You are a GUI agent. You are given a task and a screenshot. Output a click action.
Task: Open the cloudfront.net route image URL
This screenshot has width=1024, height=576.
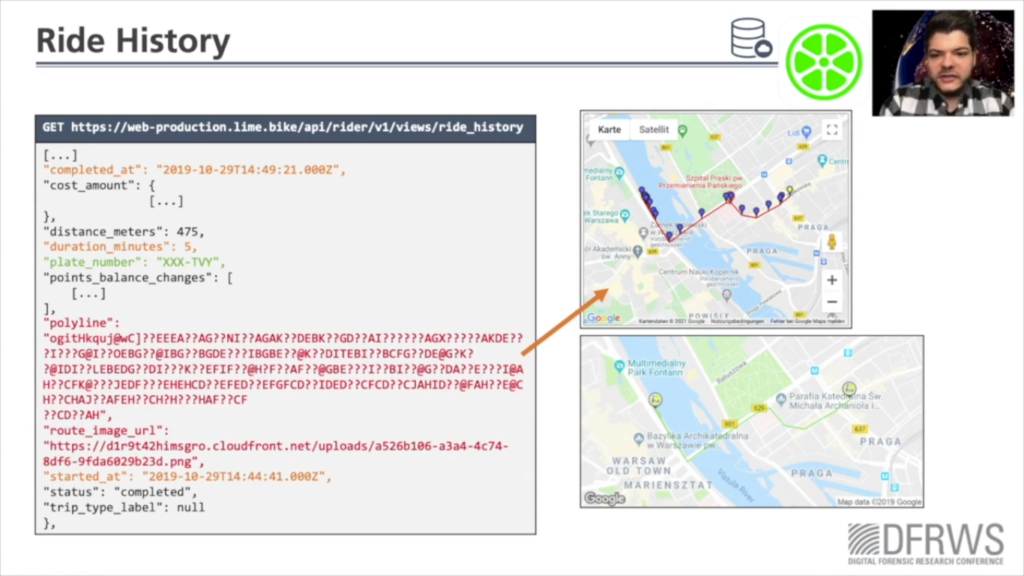point(276,454)
